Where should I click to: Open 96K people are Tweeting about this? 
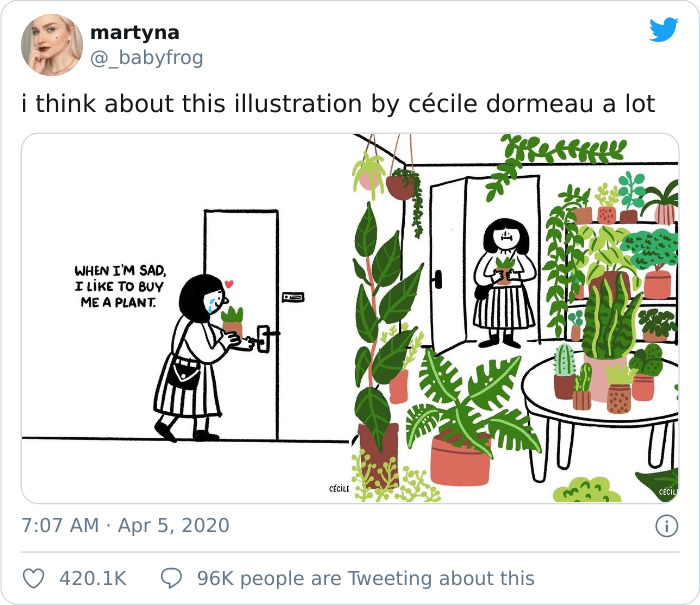(x=365, y=578)
